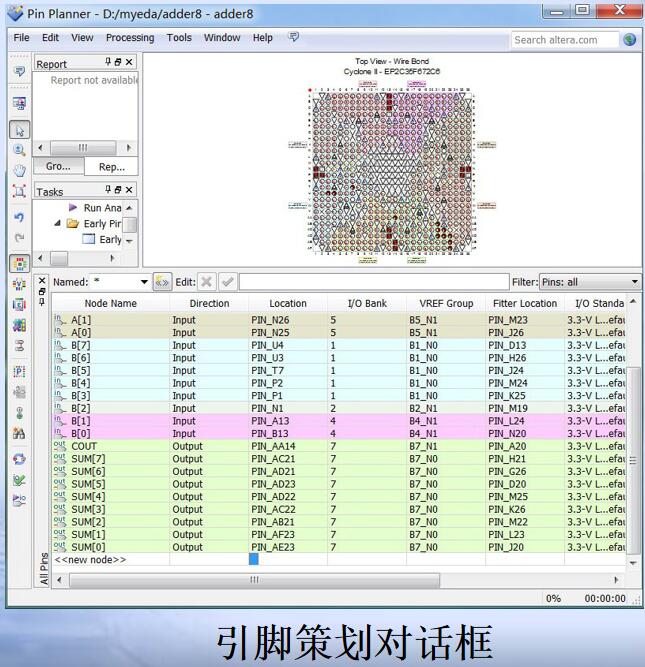645x667 pixels.
Task: Open the Processing menu
Action: [130, 37]
